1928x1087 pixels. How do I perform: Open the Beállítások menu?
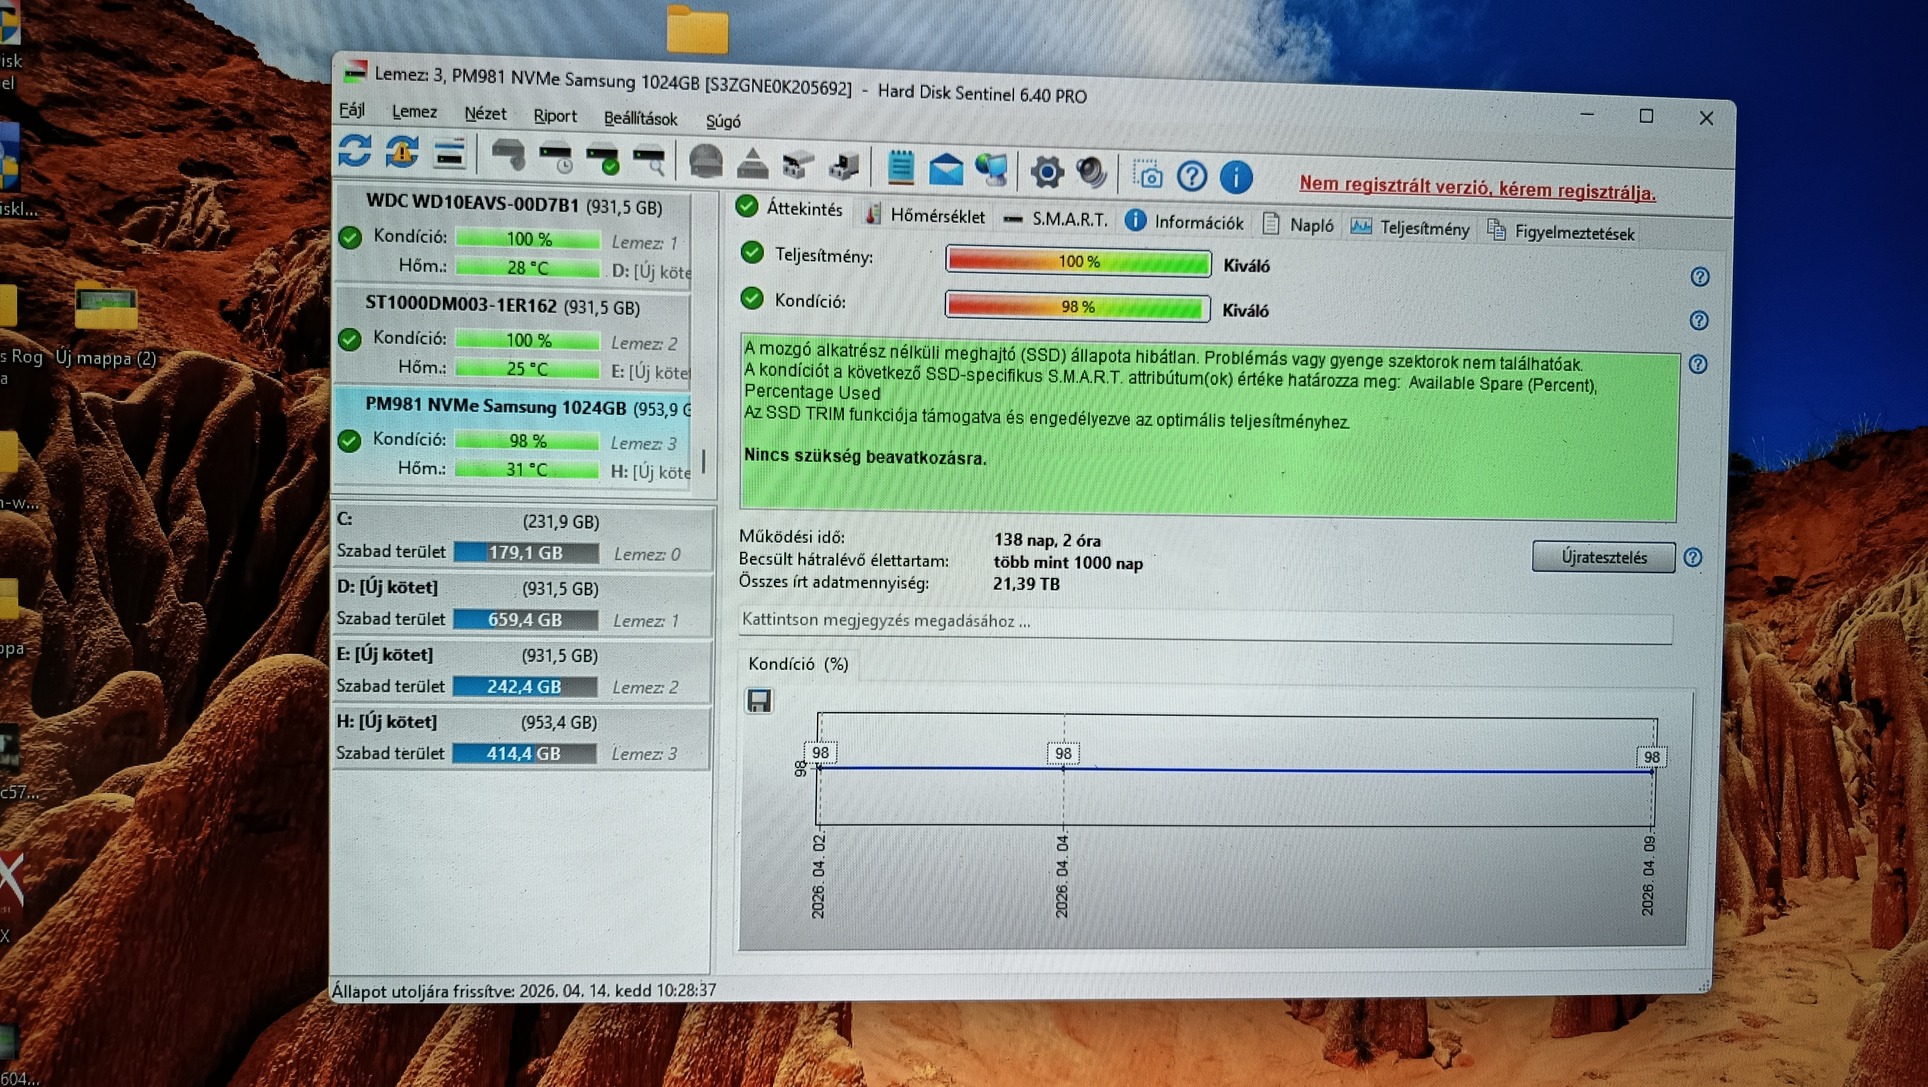point(640,118)
